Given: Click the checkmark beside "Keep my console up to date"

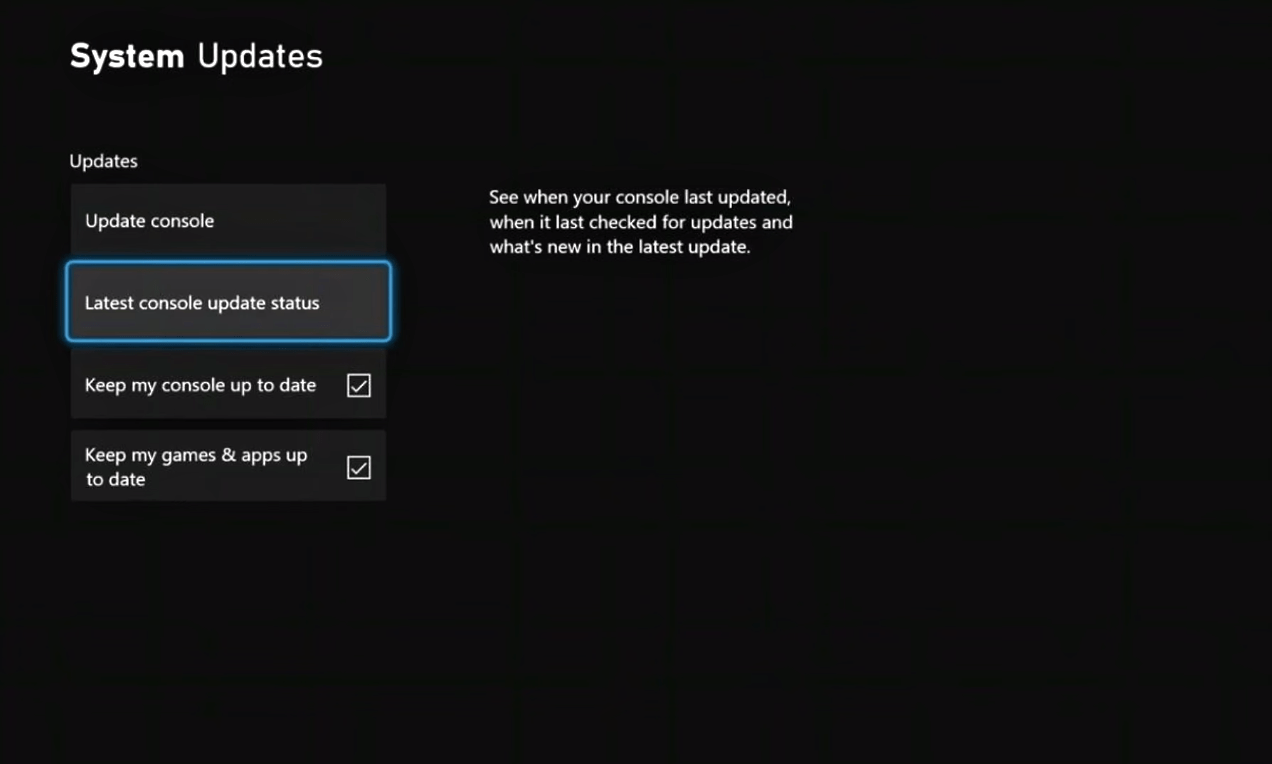Looking at the screenshot, I should coord(358,385).
